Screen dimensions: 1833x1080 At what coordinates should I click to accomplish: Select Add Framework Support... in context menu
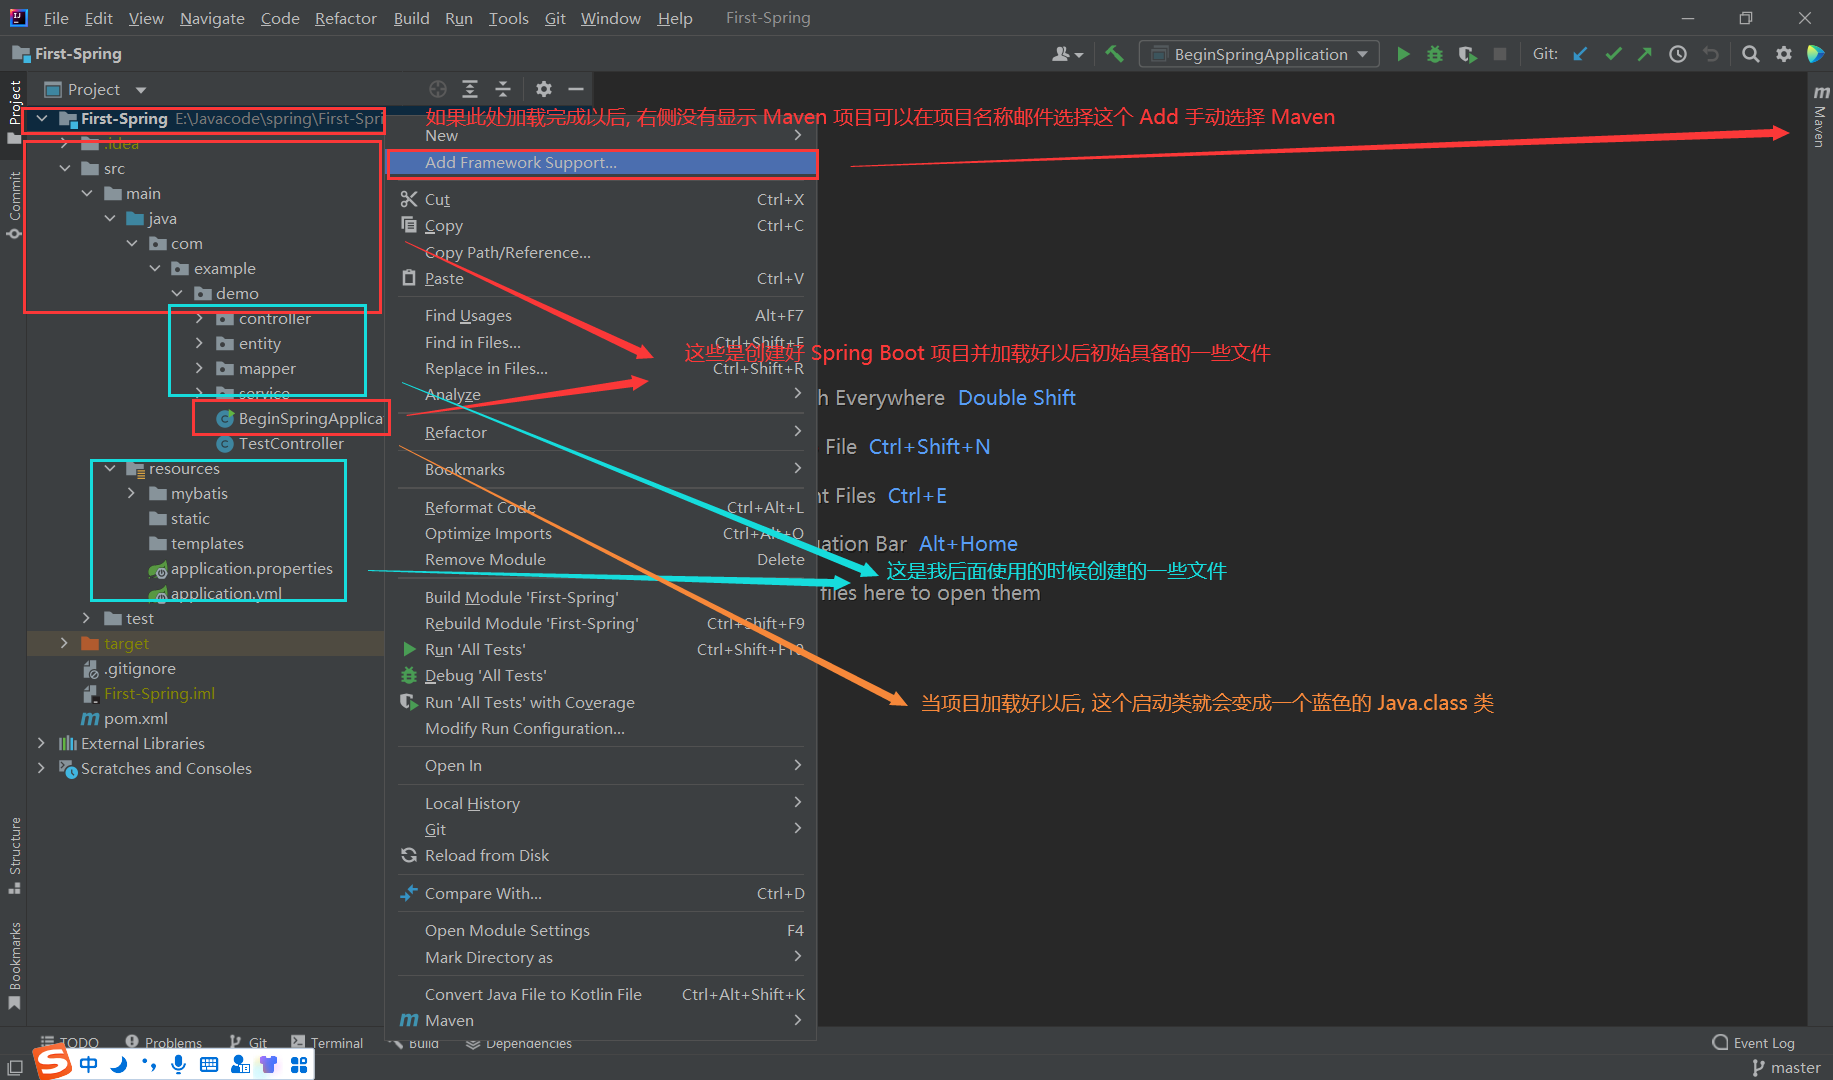tap(601, 162)
